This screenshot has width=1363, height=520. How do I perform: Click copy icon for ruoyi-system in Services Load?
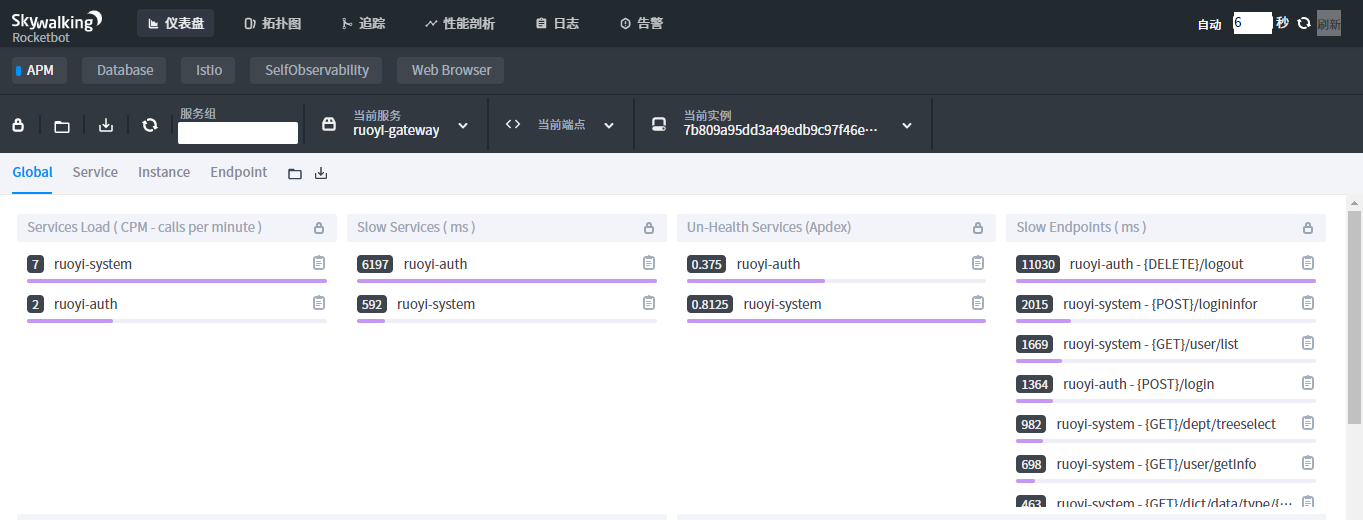coord(319,263)
